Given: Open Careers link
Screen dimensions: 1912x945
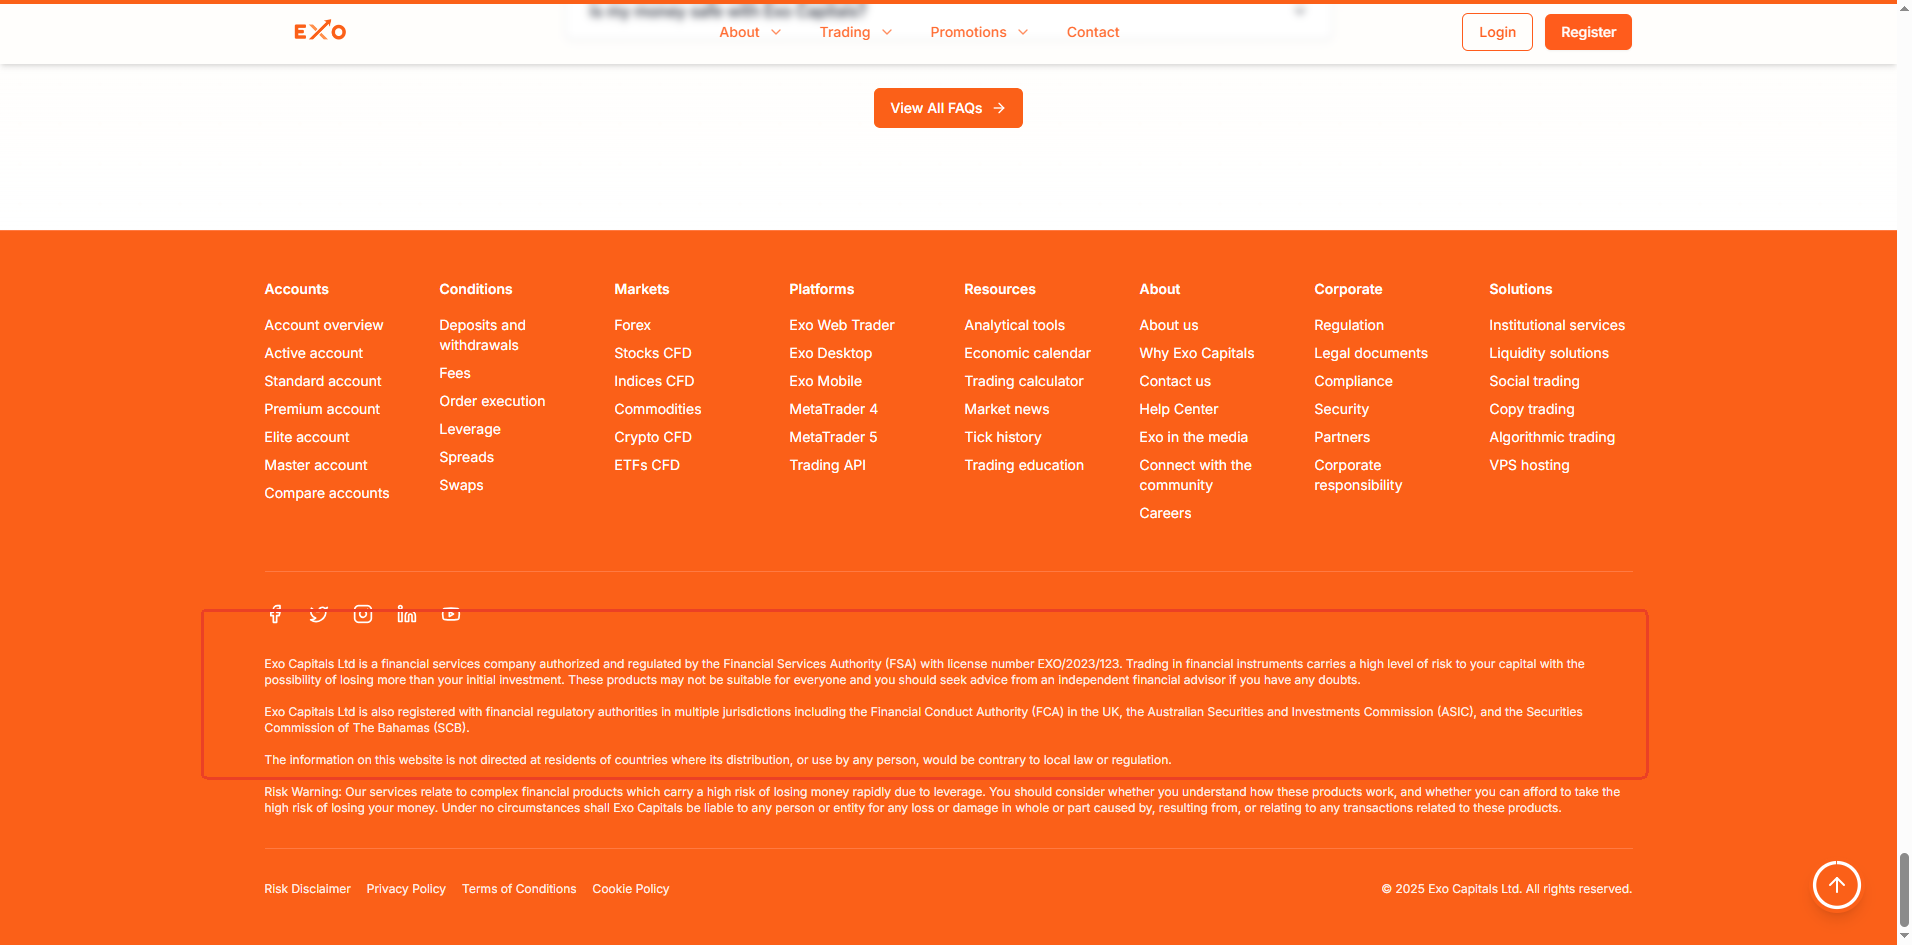Looking at the screenshot, I should coord(1166,513).
